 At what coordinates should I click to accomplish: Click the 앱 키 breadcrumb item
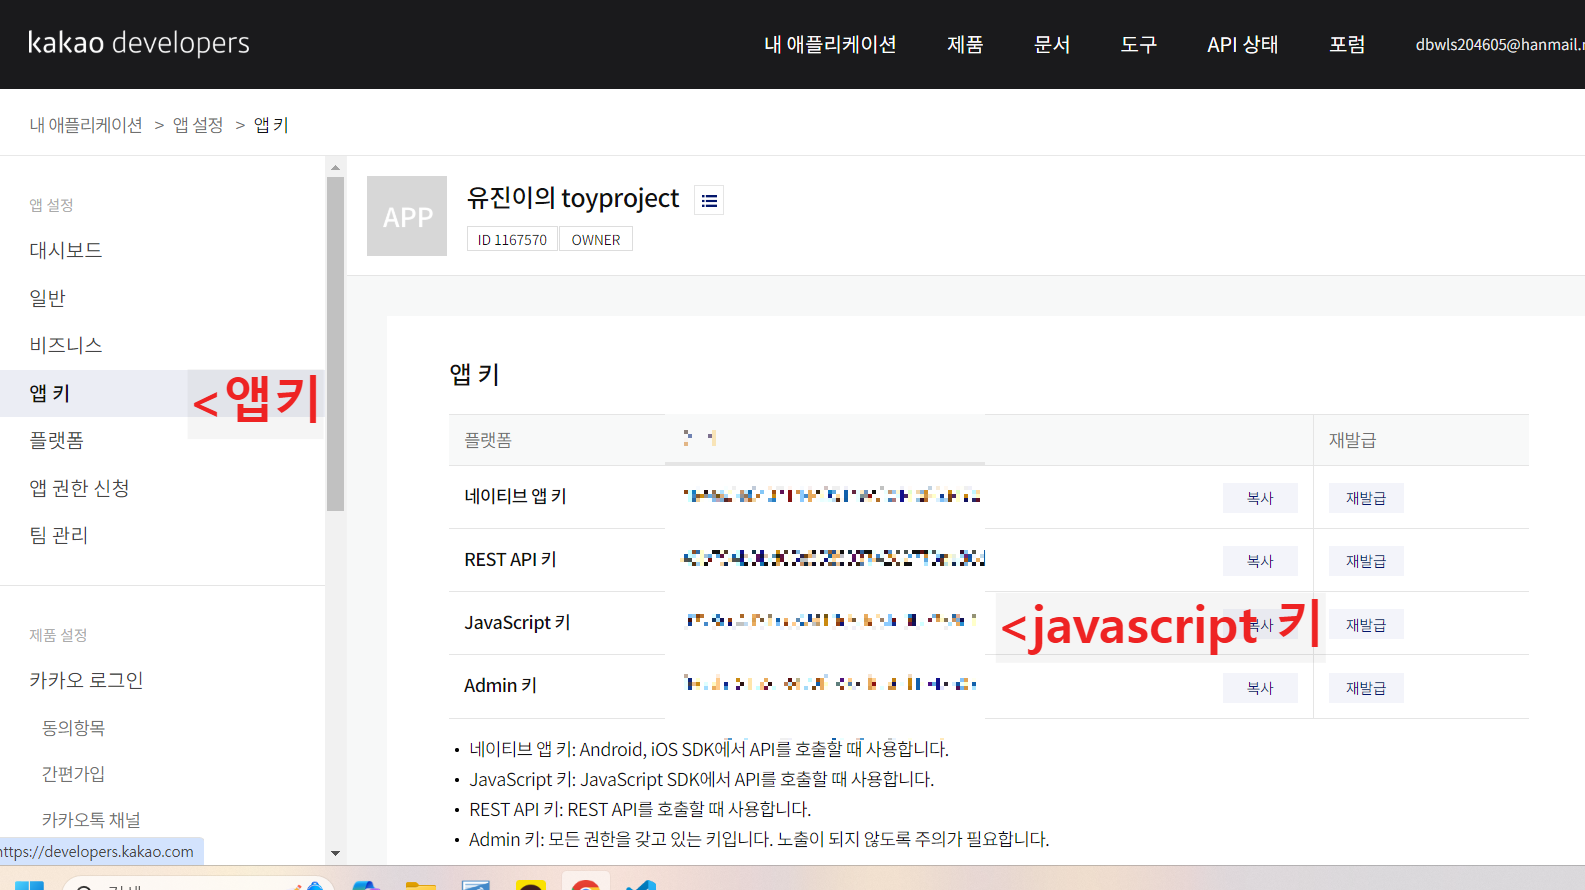pos(271,125)
